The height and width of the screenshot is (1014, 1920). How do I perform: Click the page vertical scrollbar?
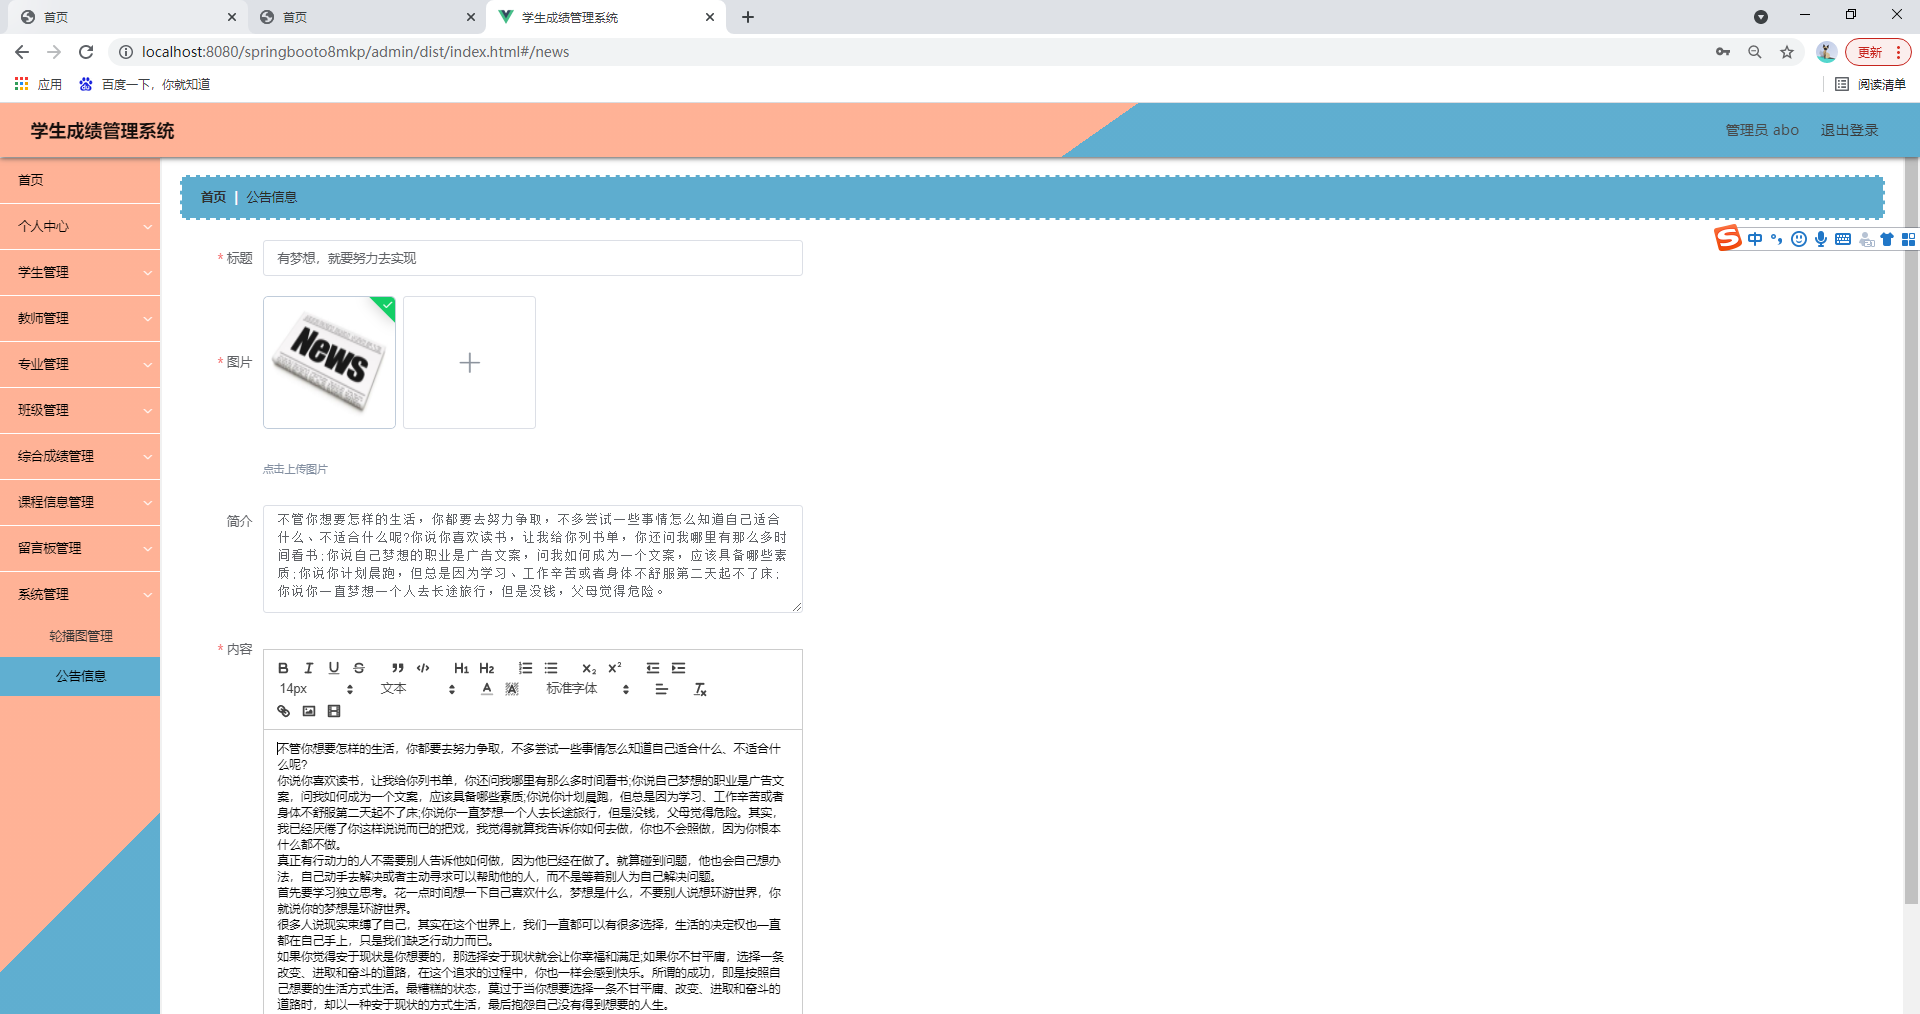pos(1911,530)
